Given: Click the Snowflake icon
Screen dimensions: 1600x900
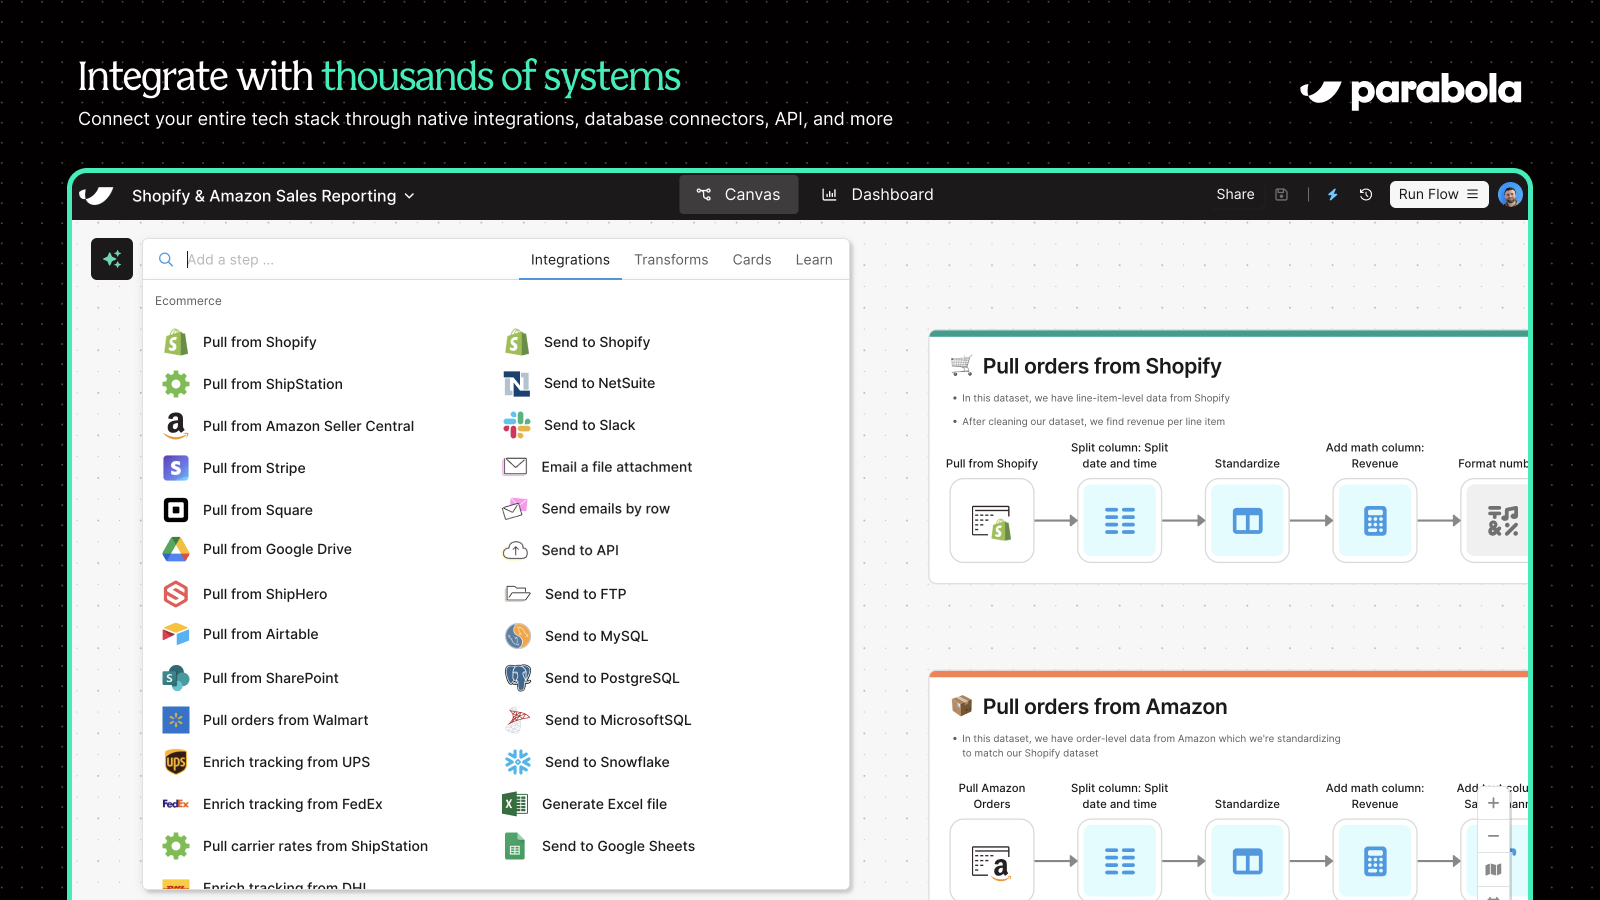Looking at the screenshot, I should click(518, 762).
